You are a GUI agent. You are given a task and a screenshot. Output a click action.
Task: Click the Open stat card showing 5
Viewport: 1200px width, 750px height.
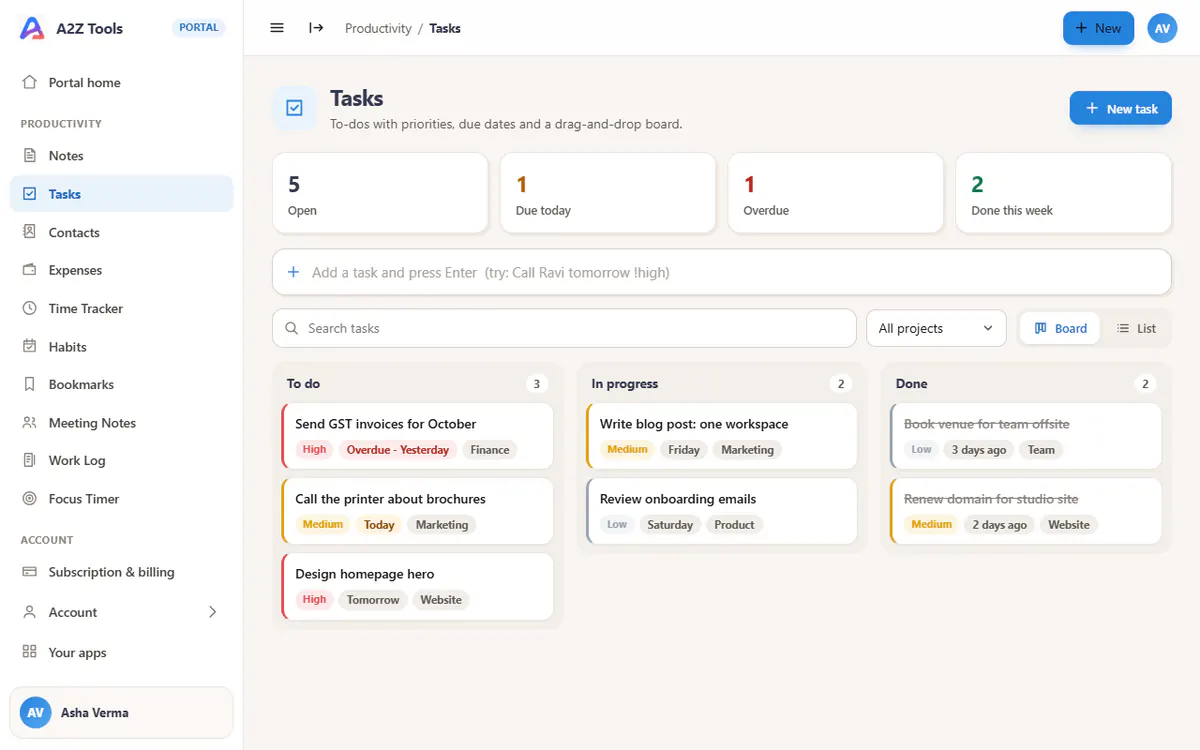(x=380, y=193)
